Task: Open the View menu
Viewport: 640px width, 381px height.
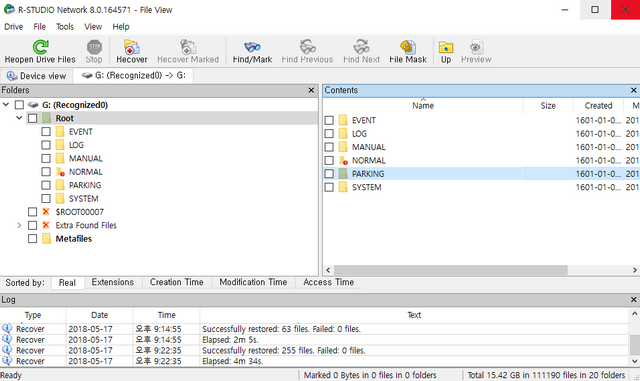Action: (x=93, y=27)
